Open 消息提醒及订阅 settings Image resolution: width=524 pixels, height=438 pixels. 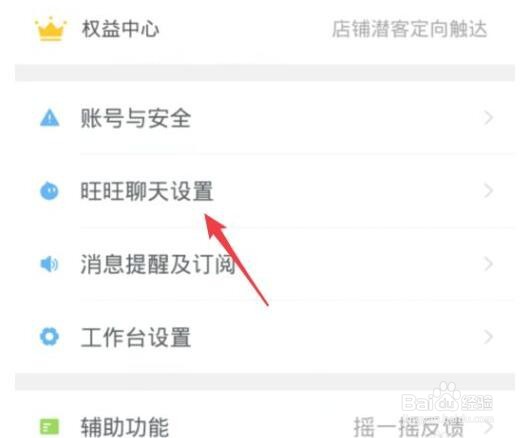(x=265, y=264)
